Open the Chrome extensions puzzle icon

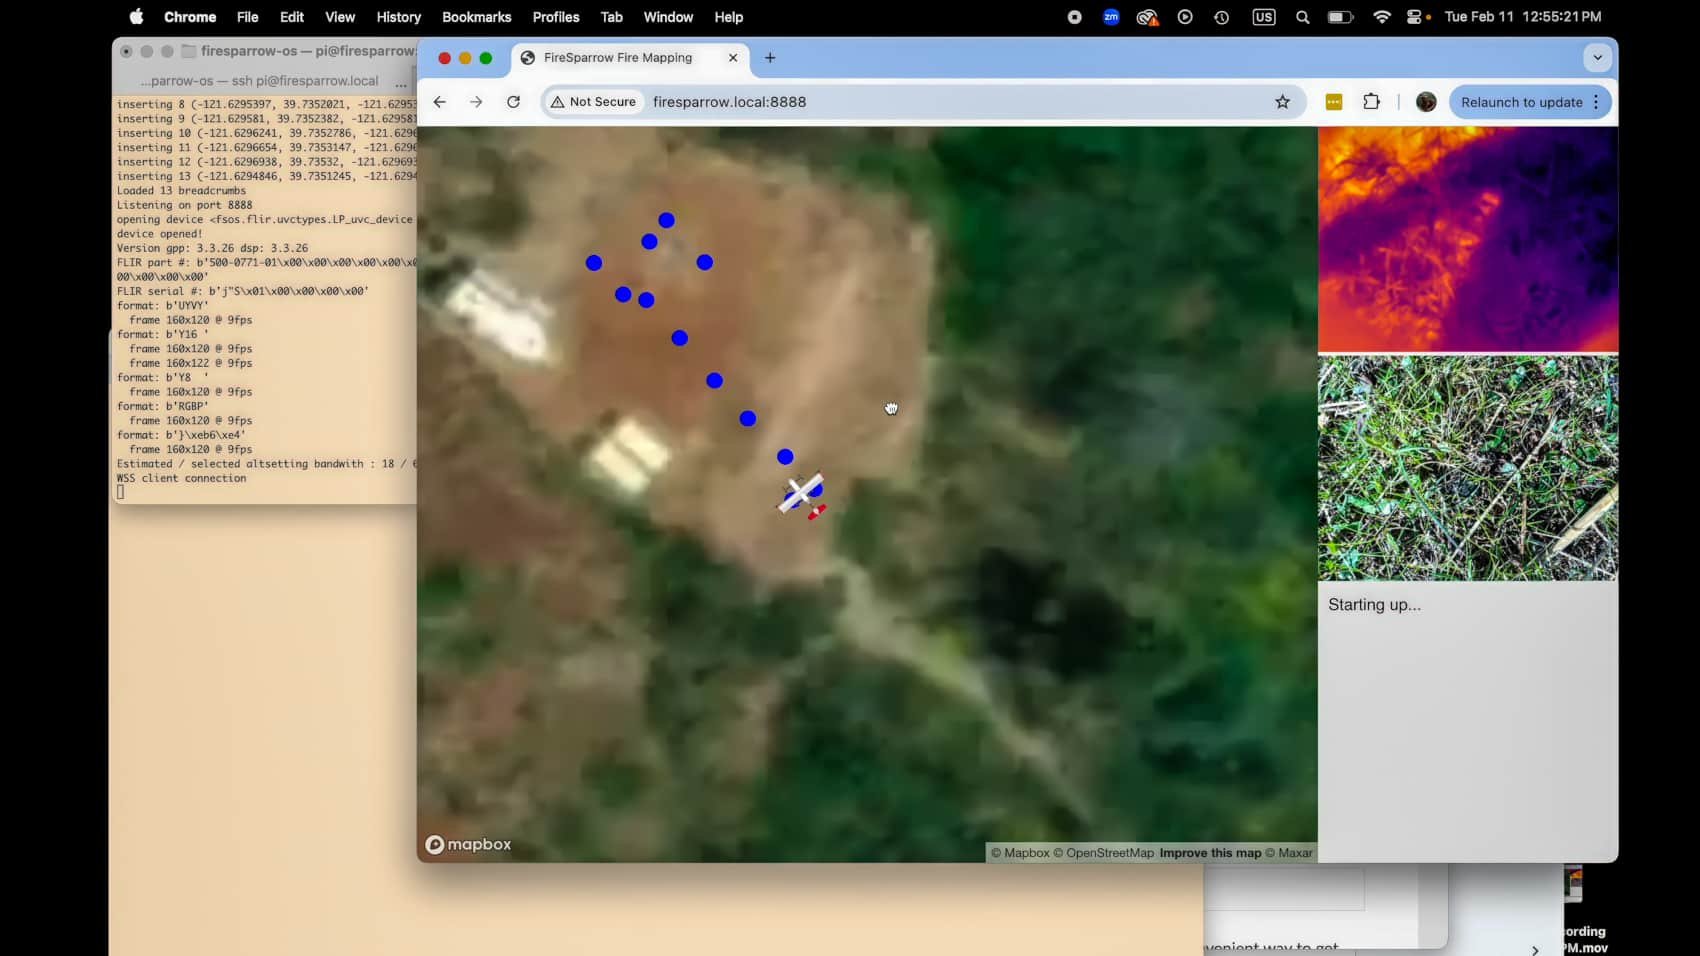pyautogui.click(x=1371, y=101)
